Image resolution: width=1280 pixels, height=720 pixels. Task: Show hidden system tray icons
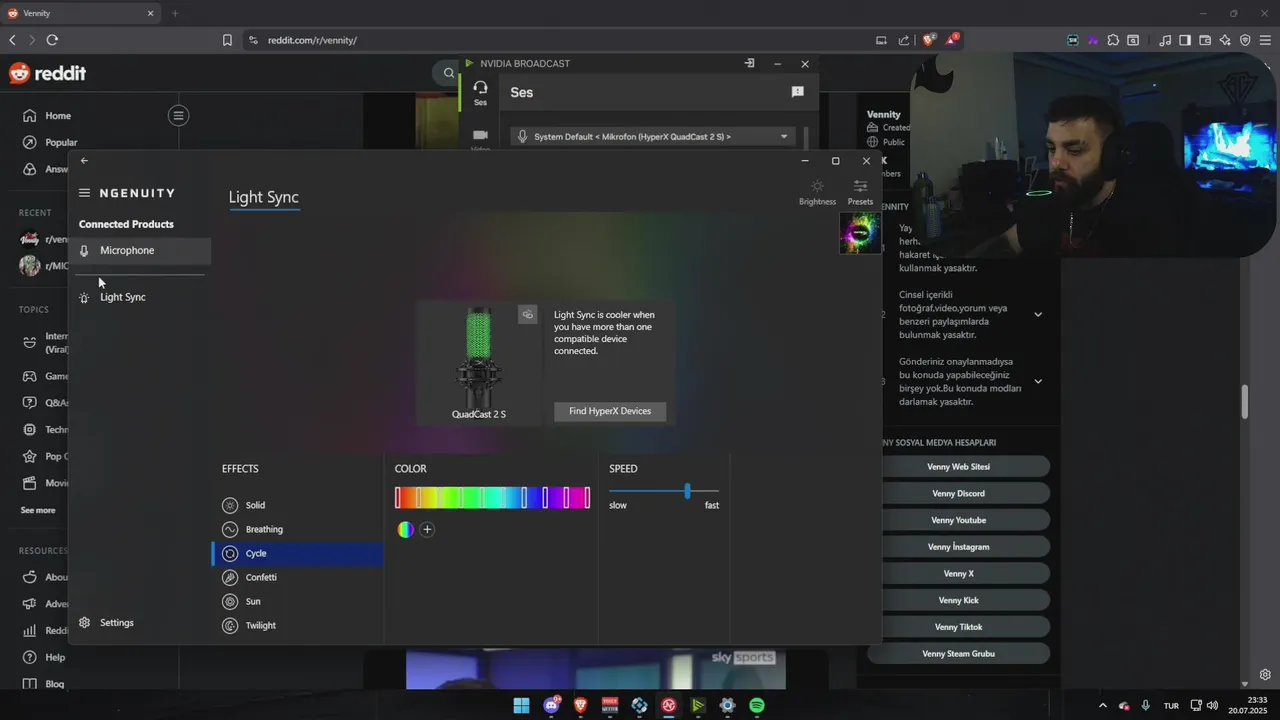[1103, 706]
